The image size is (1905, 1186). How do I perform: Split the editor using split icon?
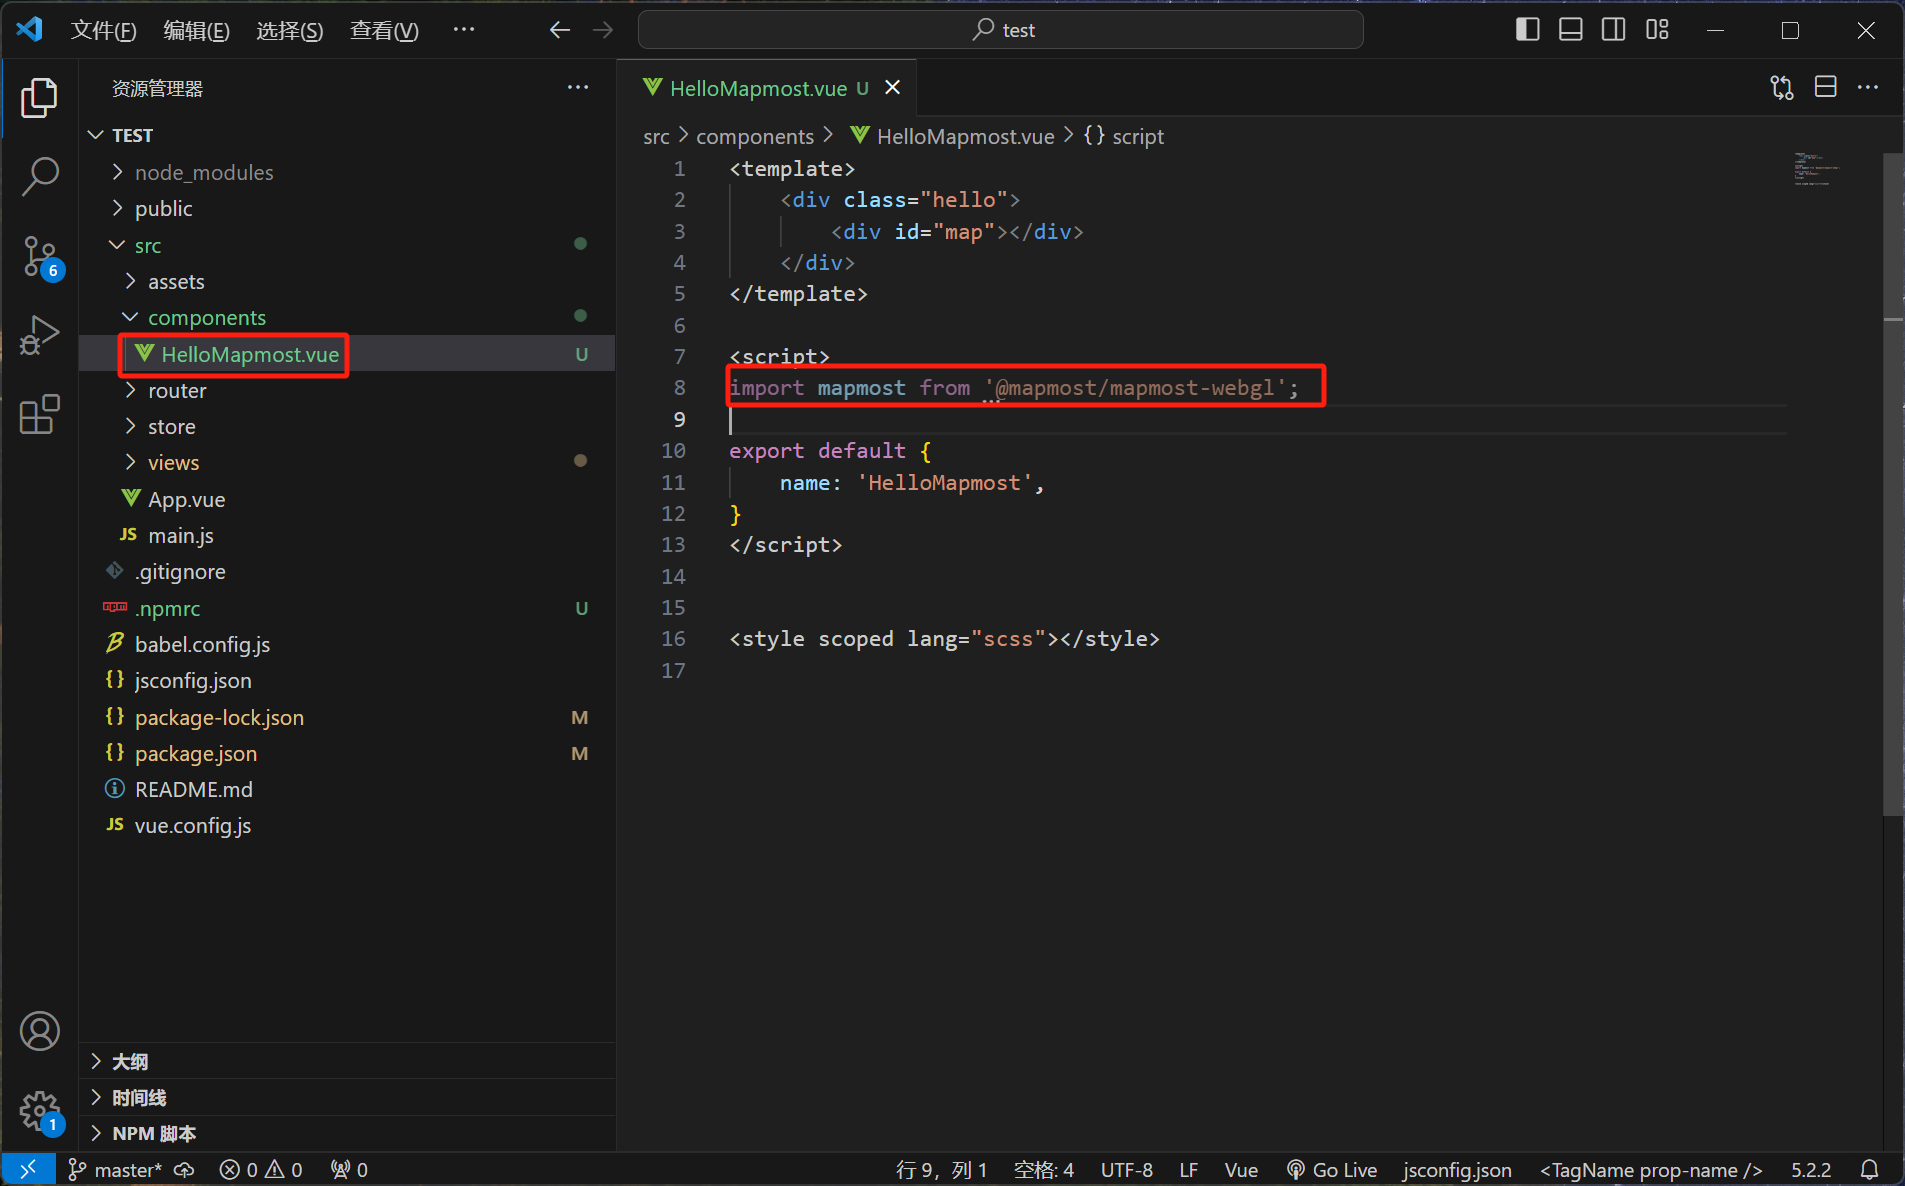click(1825, 88)
